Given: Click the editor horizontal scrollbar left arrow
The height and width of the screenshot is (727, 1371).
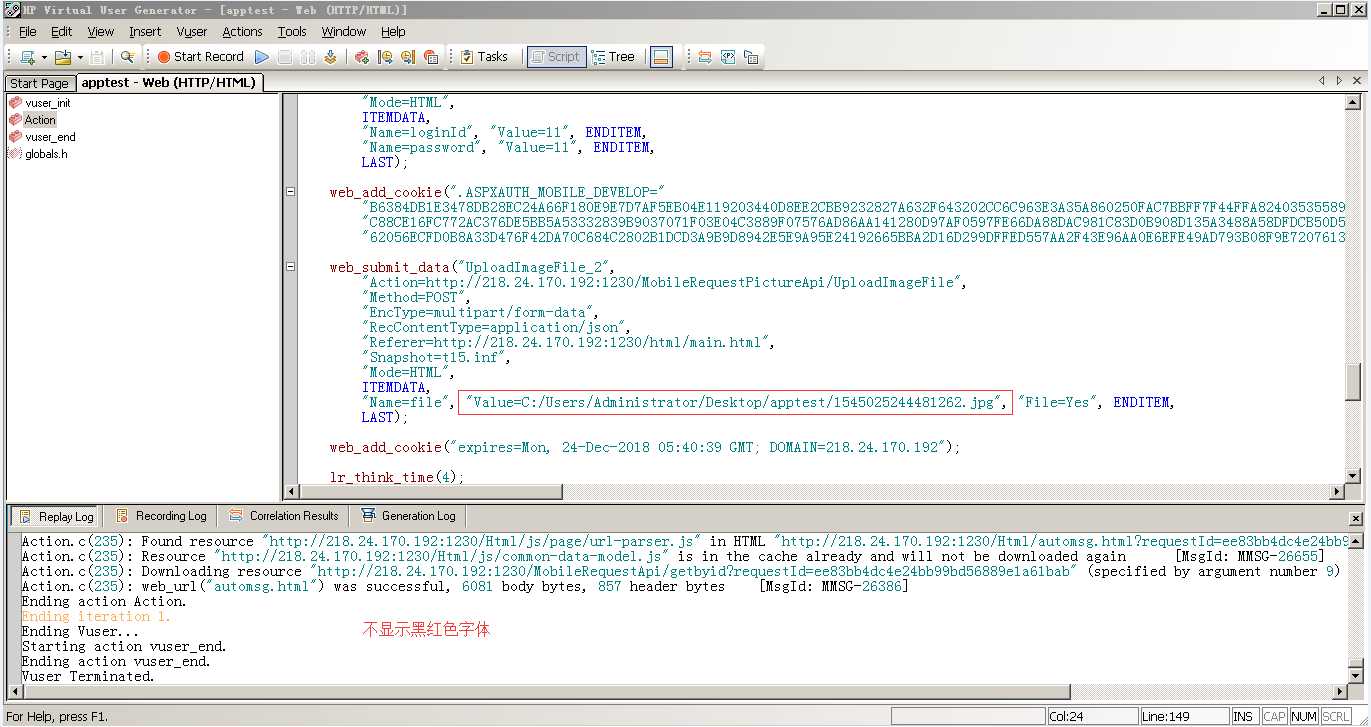Looking at the screenshot, I should (x=292, y=492).
